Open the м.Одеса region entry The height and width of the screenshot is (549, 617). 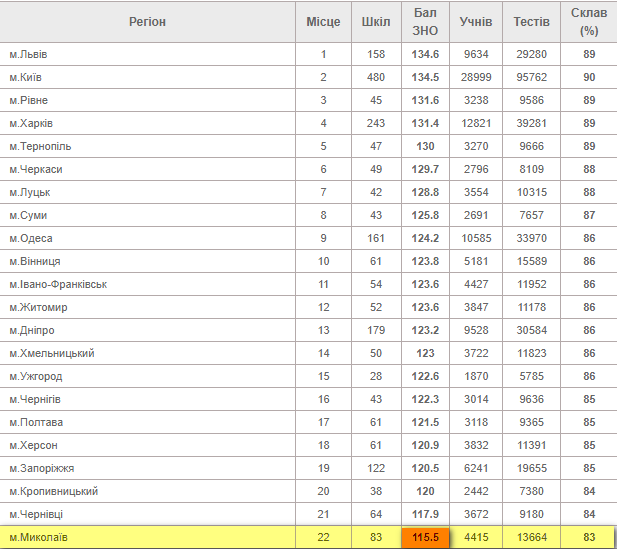tap(30, 238)
